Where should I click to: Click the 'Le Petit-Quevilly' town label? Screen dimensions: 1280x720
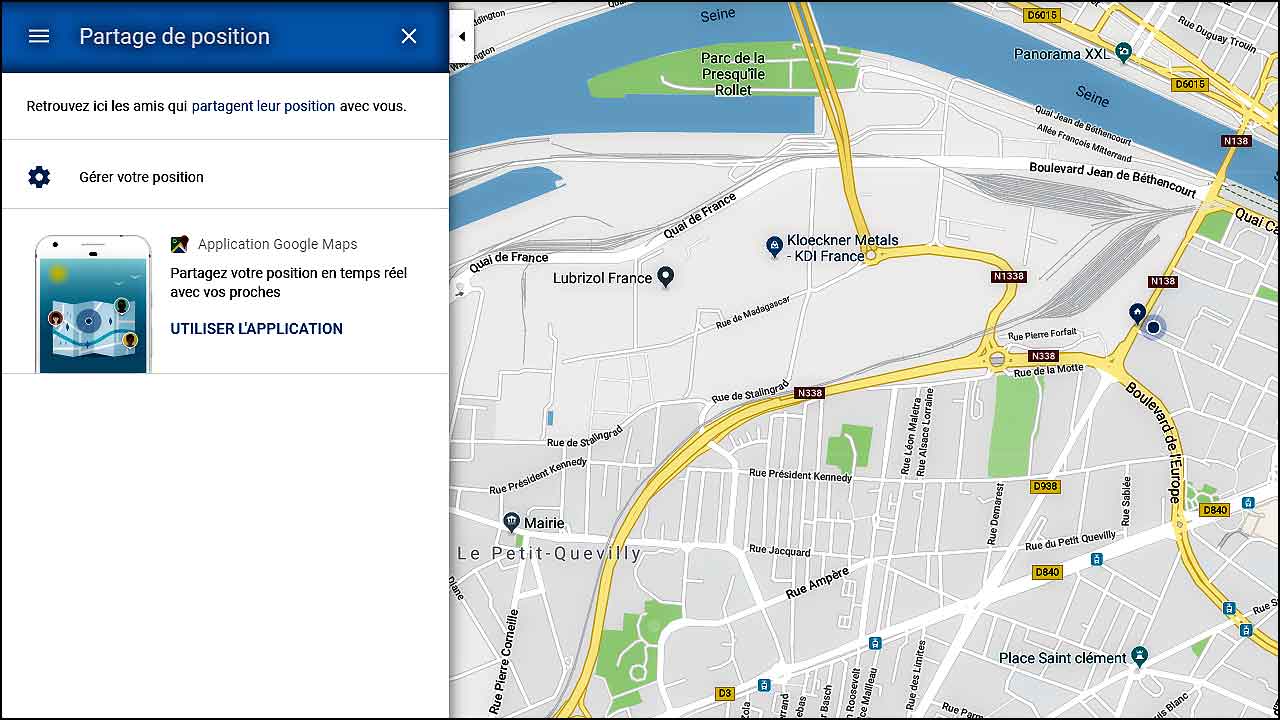(549, 553)
